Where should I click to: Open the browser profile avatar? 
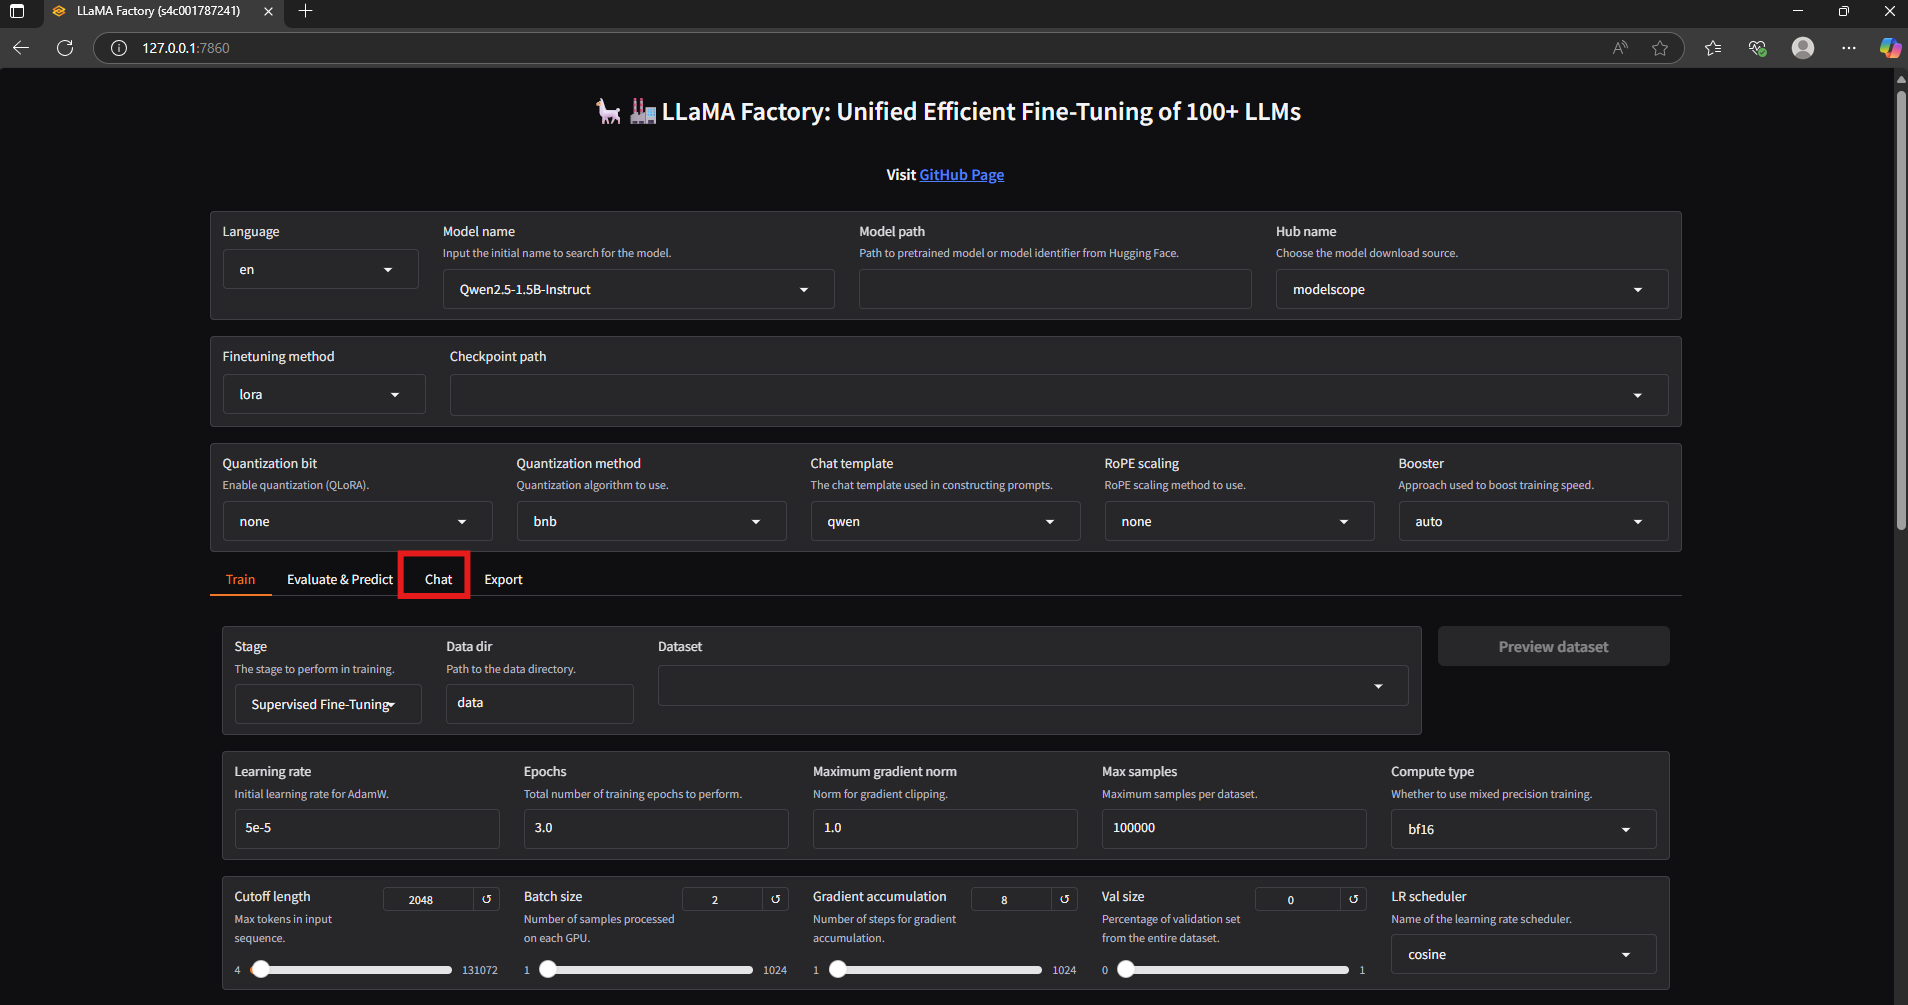pyautogui.click(x=1803, y=48)
